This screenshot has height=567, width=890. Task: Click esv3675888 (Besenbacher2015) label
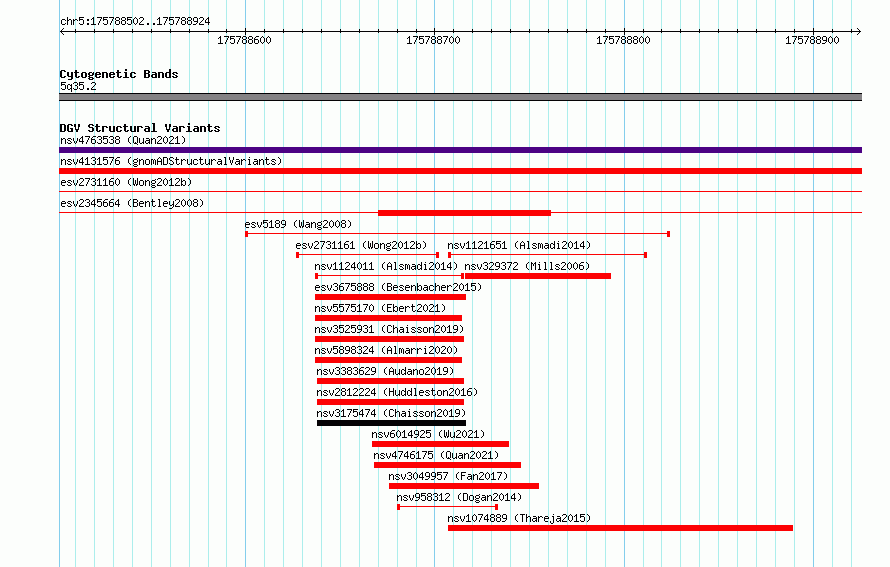click(x=398, y=287)
